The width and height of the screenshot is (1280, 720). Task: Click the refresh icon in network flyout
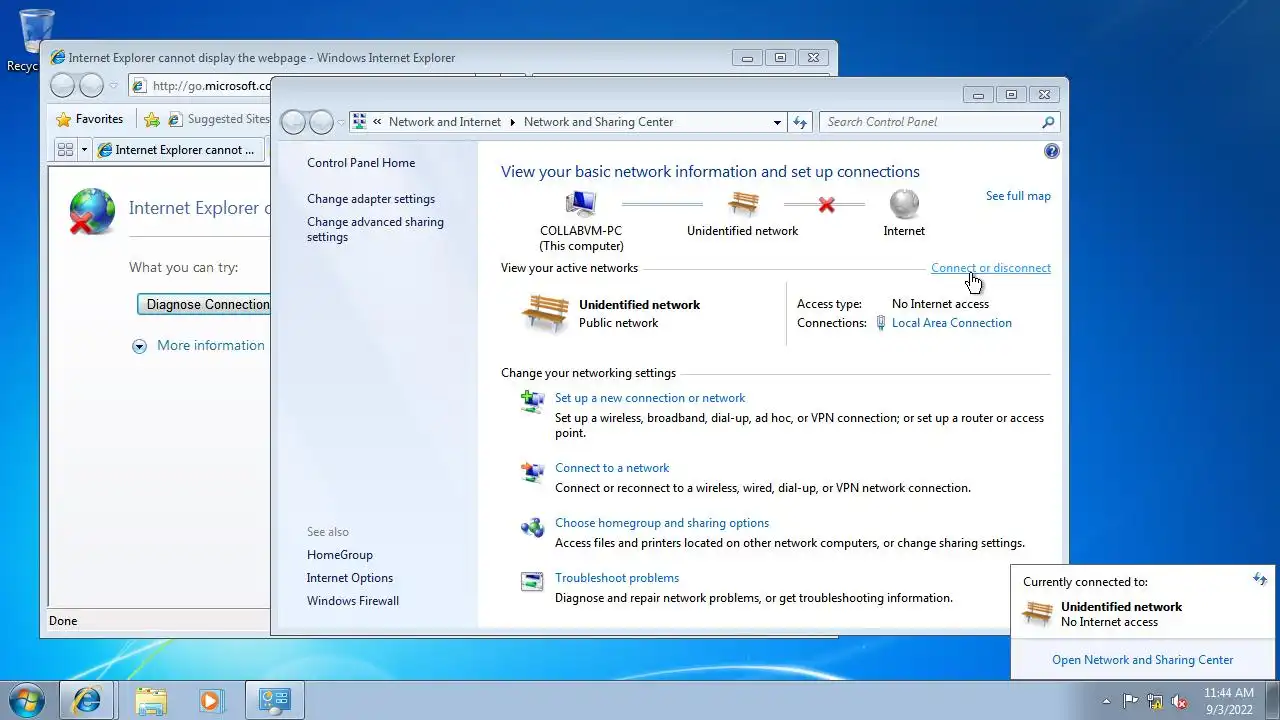point(1260,579)
